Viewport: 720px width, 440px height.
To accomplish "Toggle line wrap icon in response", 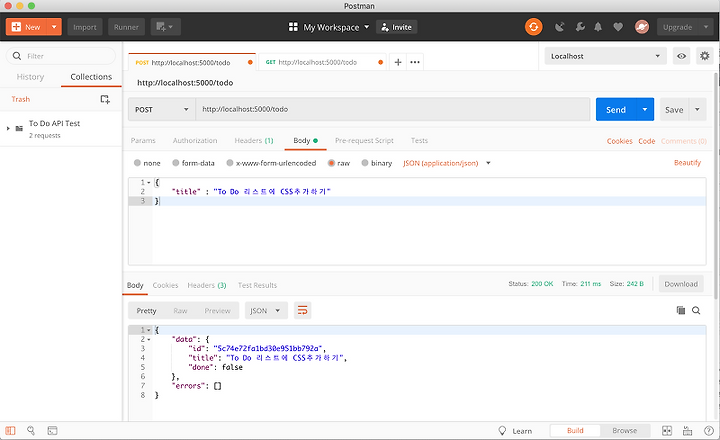I will coord(302,310).
